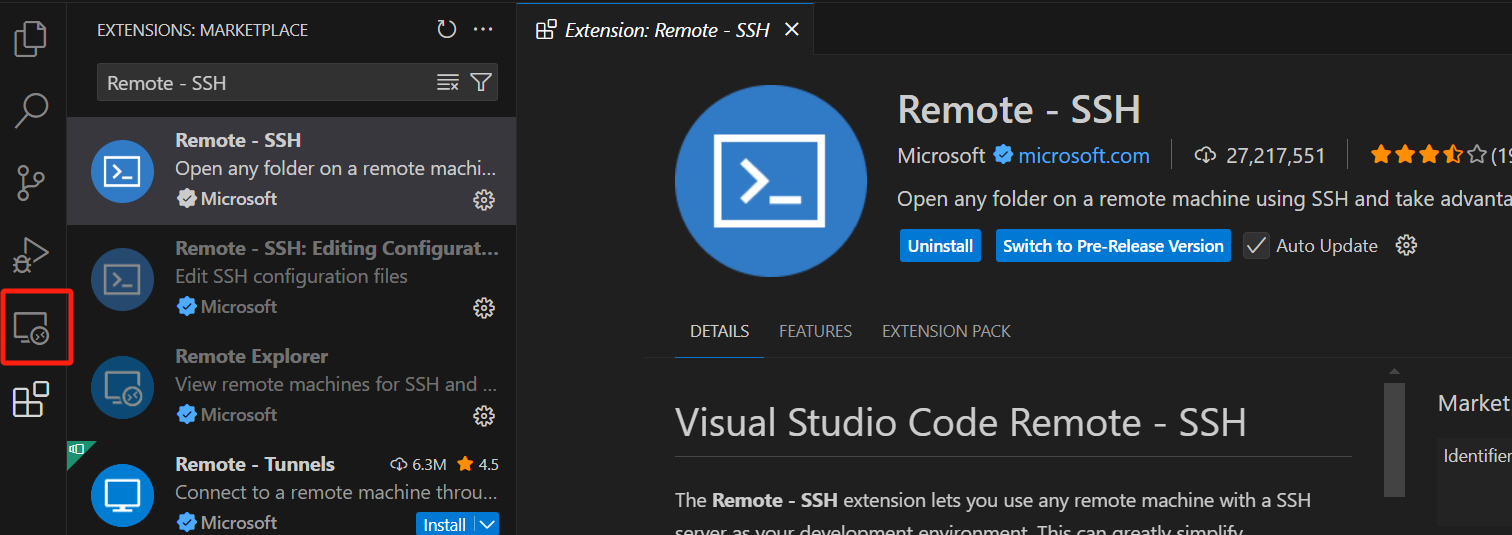1512x535 pixels.
Task: Open the Search view in activity bar
Action: click(x=31, y=110)
